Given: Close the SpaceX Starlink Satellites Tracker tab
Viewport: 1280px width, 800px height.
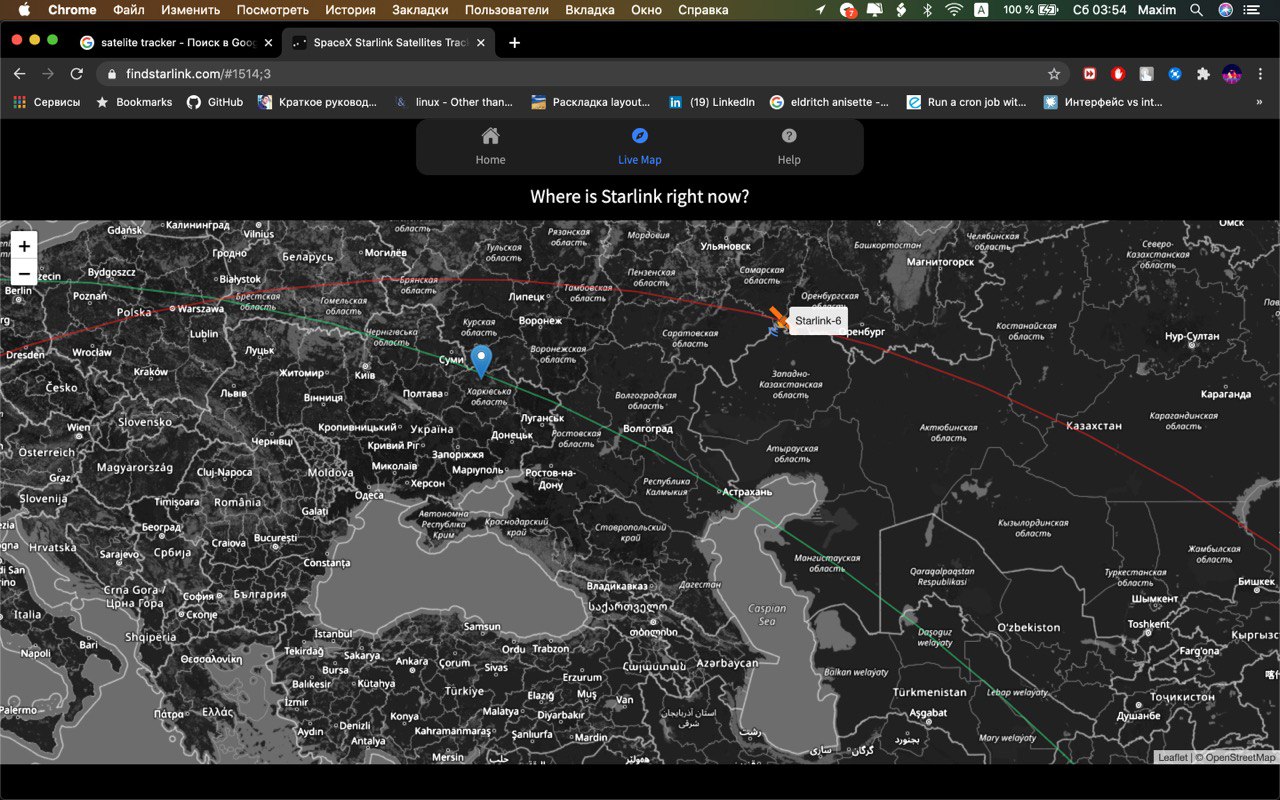Looking at the screenshot, I should click(x=482, y=43).
